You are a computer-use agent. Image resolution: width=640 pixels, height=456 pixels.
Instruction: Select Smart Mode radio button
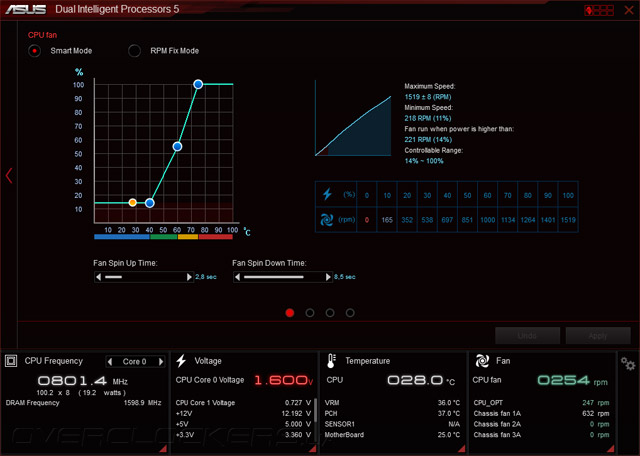pos(35,51)
